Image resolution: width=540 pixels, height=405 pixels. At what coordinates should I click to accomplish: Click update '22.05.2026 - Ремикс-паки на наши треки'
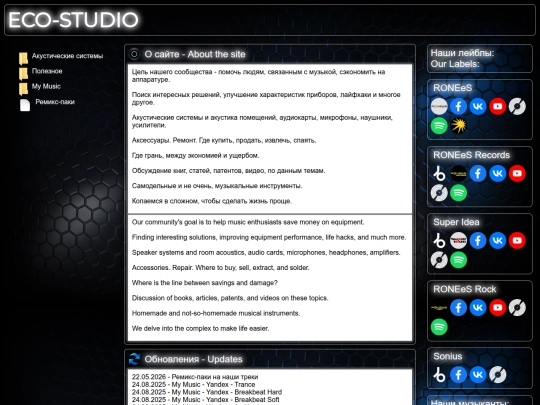point(195,377)
